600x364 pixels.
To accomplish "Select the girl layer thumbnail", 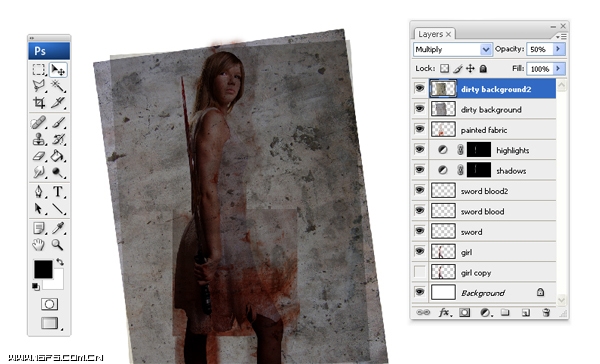I will coord(443,251).
